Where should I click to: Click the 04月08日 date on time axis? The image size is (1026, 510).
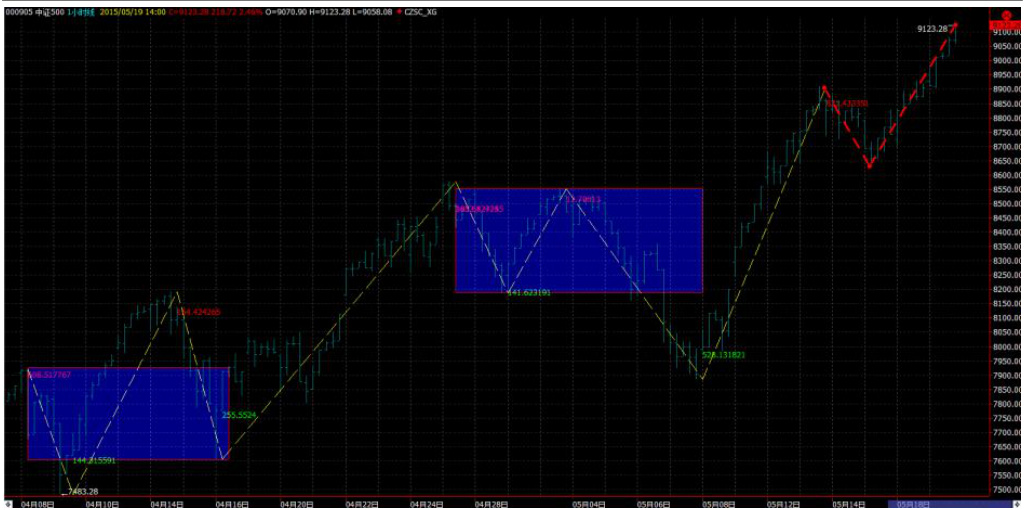(37, 504)
